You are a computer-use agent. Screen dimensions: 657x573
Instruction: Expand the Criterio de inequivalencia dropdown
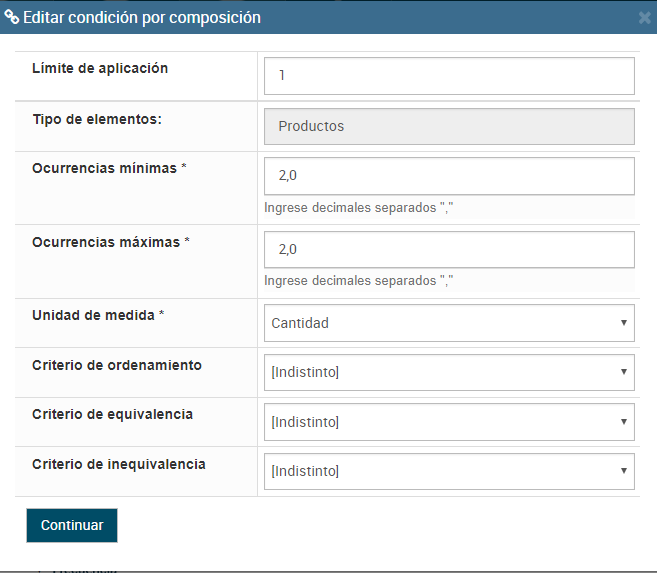(449, 471)
